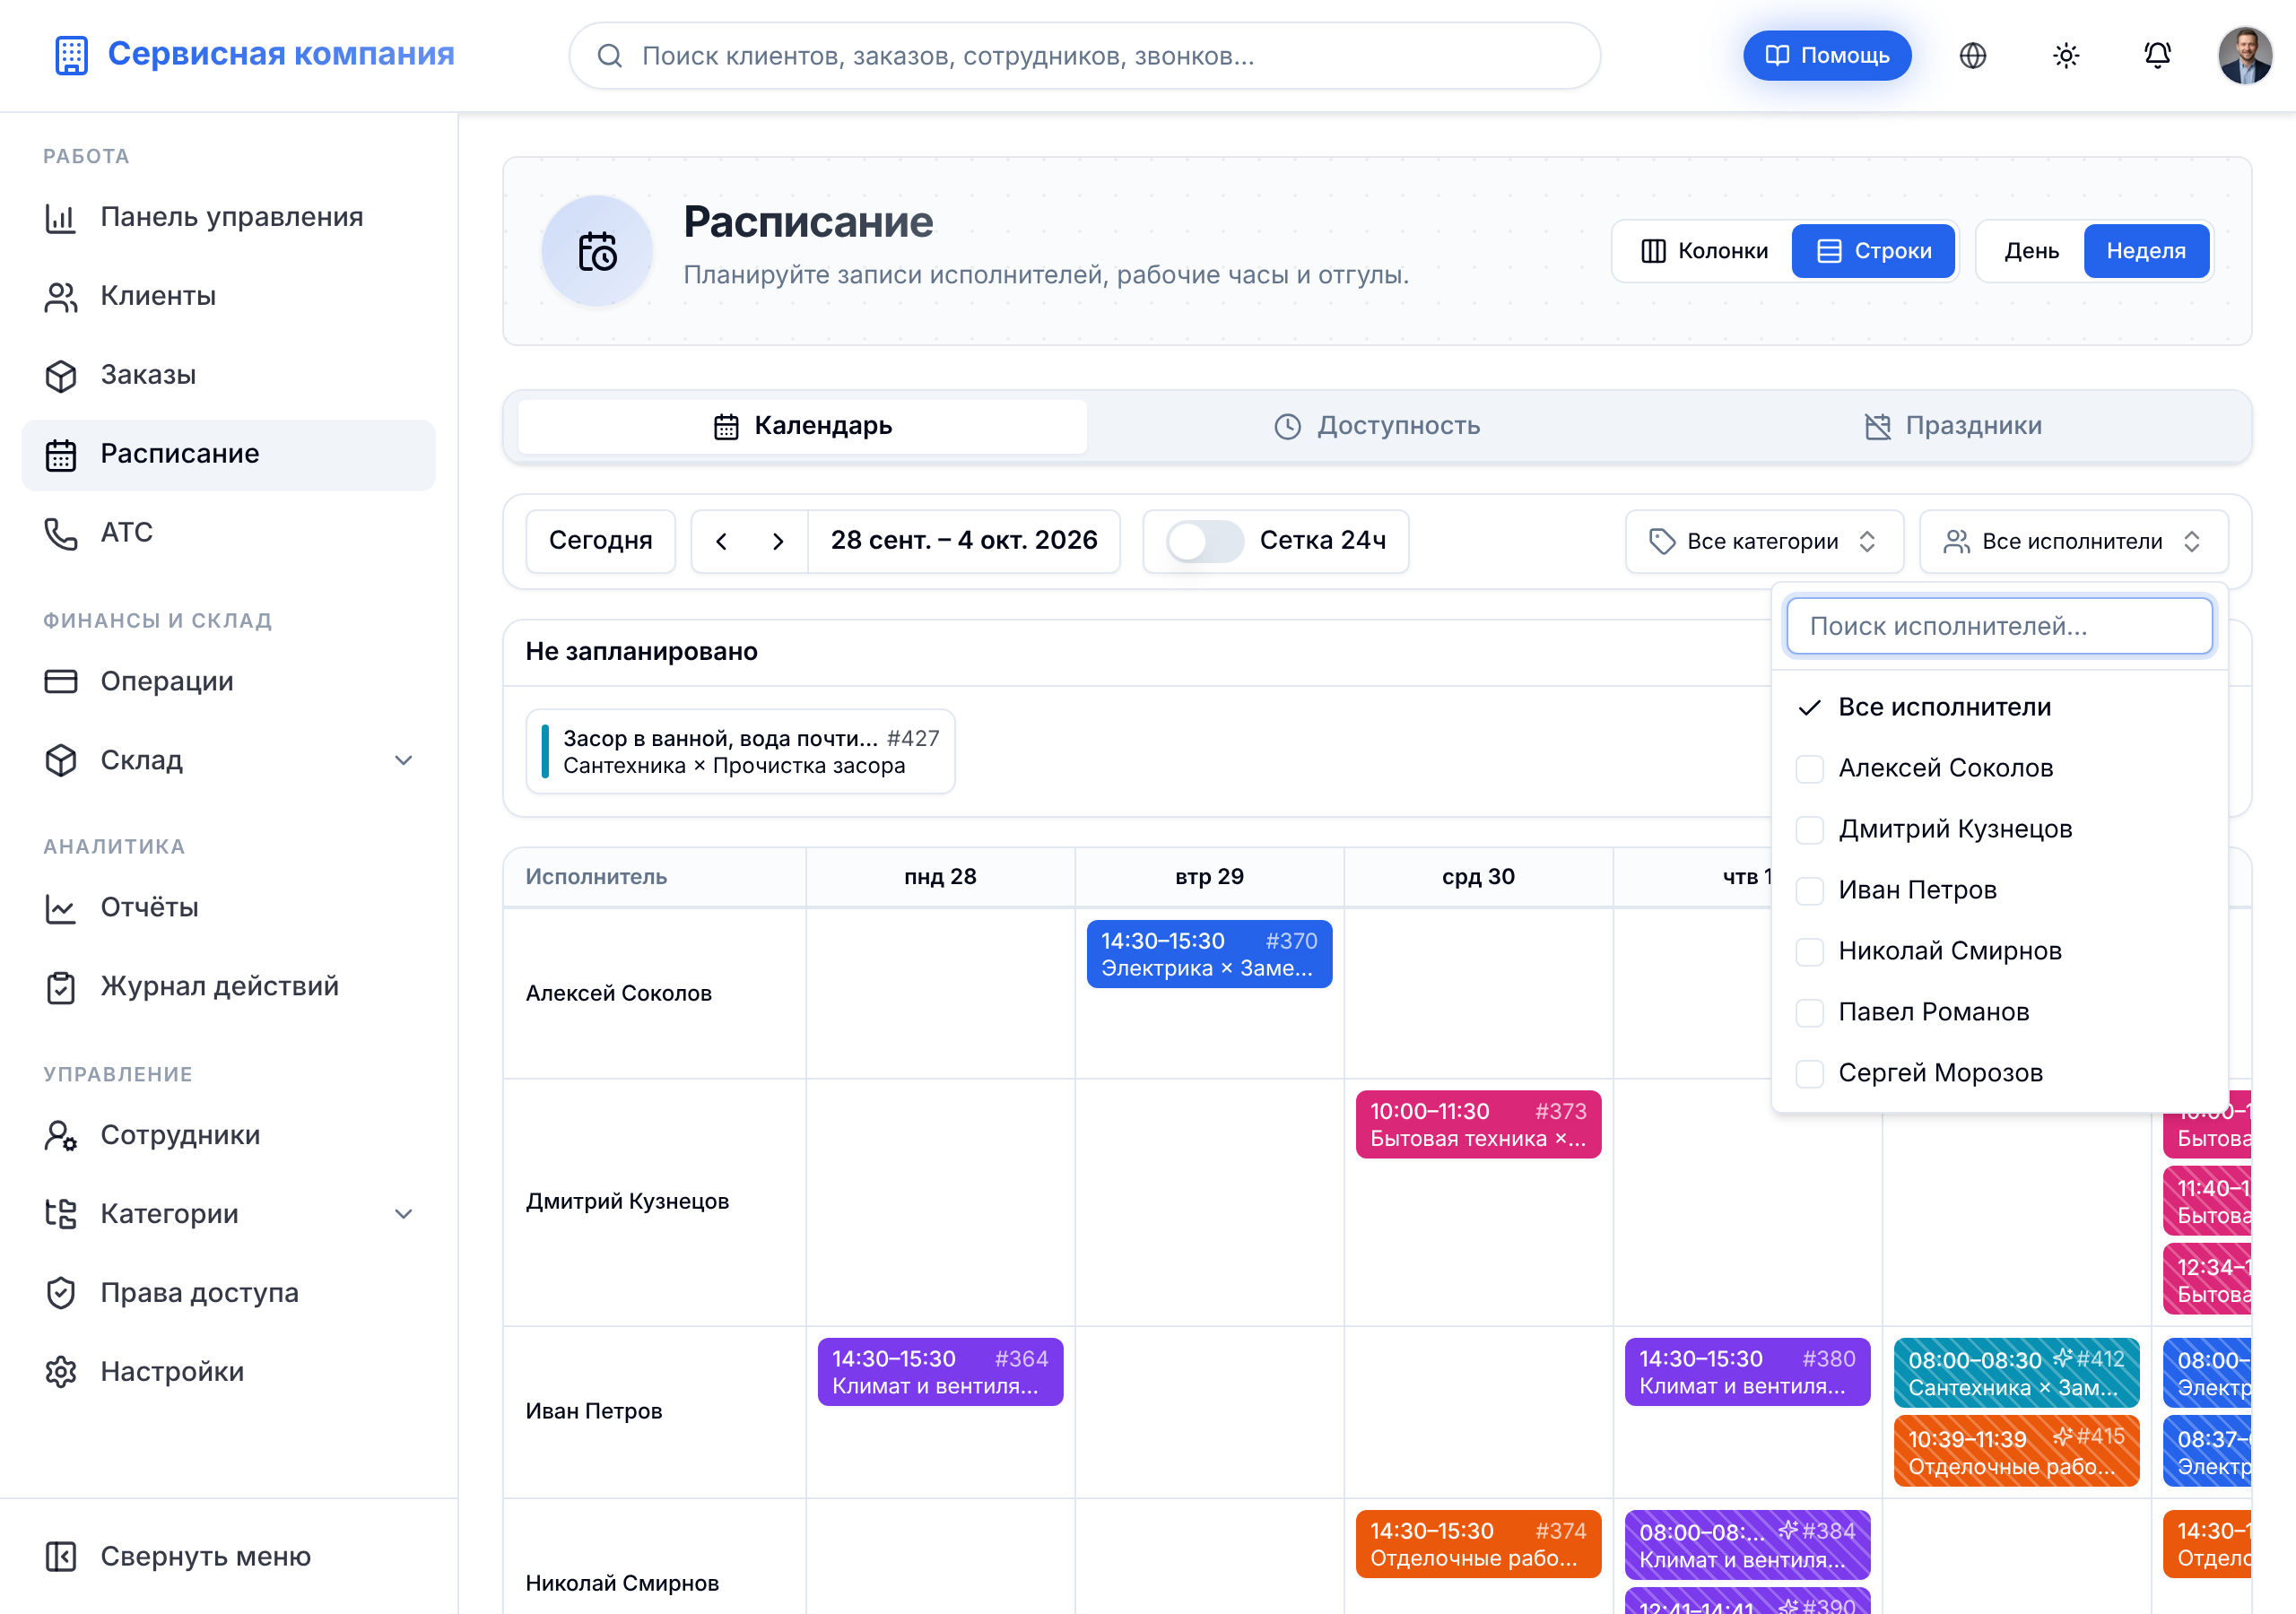Click the Помощь button
This screenshot has width=2296, height=1614.
[1826, 56]
